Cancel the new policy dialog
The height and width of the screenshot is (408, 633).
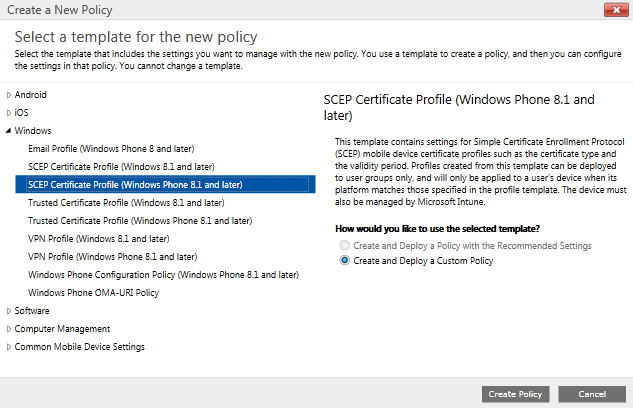(x=592, y=394)
